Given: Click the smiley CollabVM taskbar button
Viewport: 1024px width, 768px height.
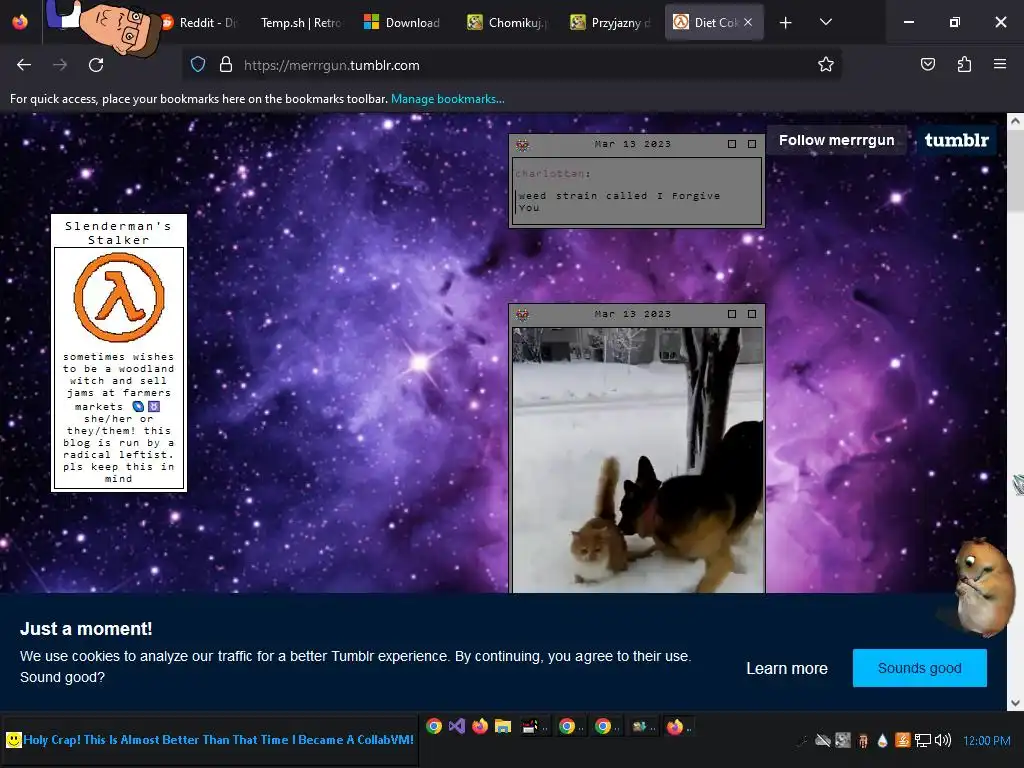Looking at the screenshot, I should click(x=210, y=740).
